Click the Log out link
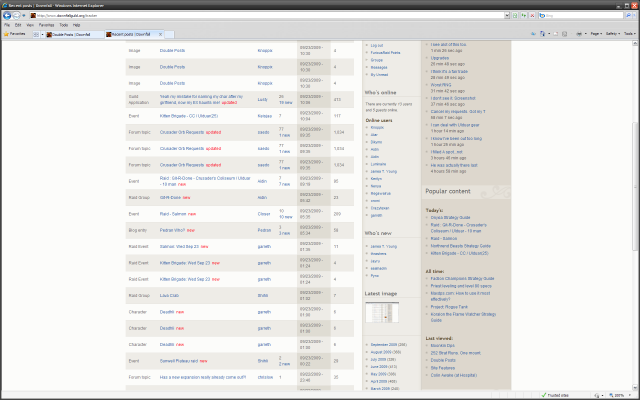The width and height of the screenshot is (640, 400). (376, 45)
